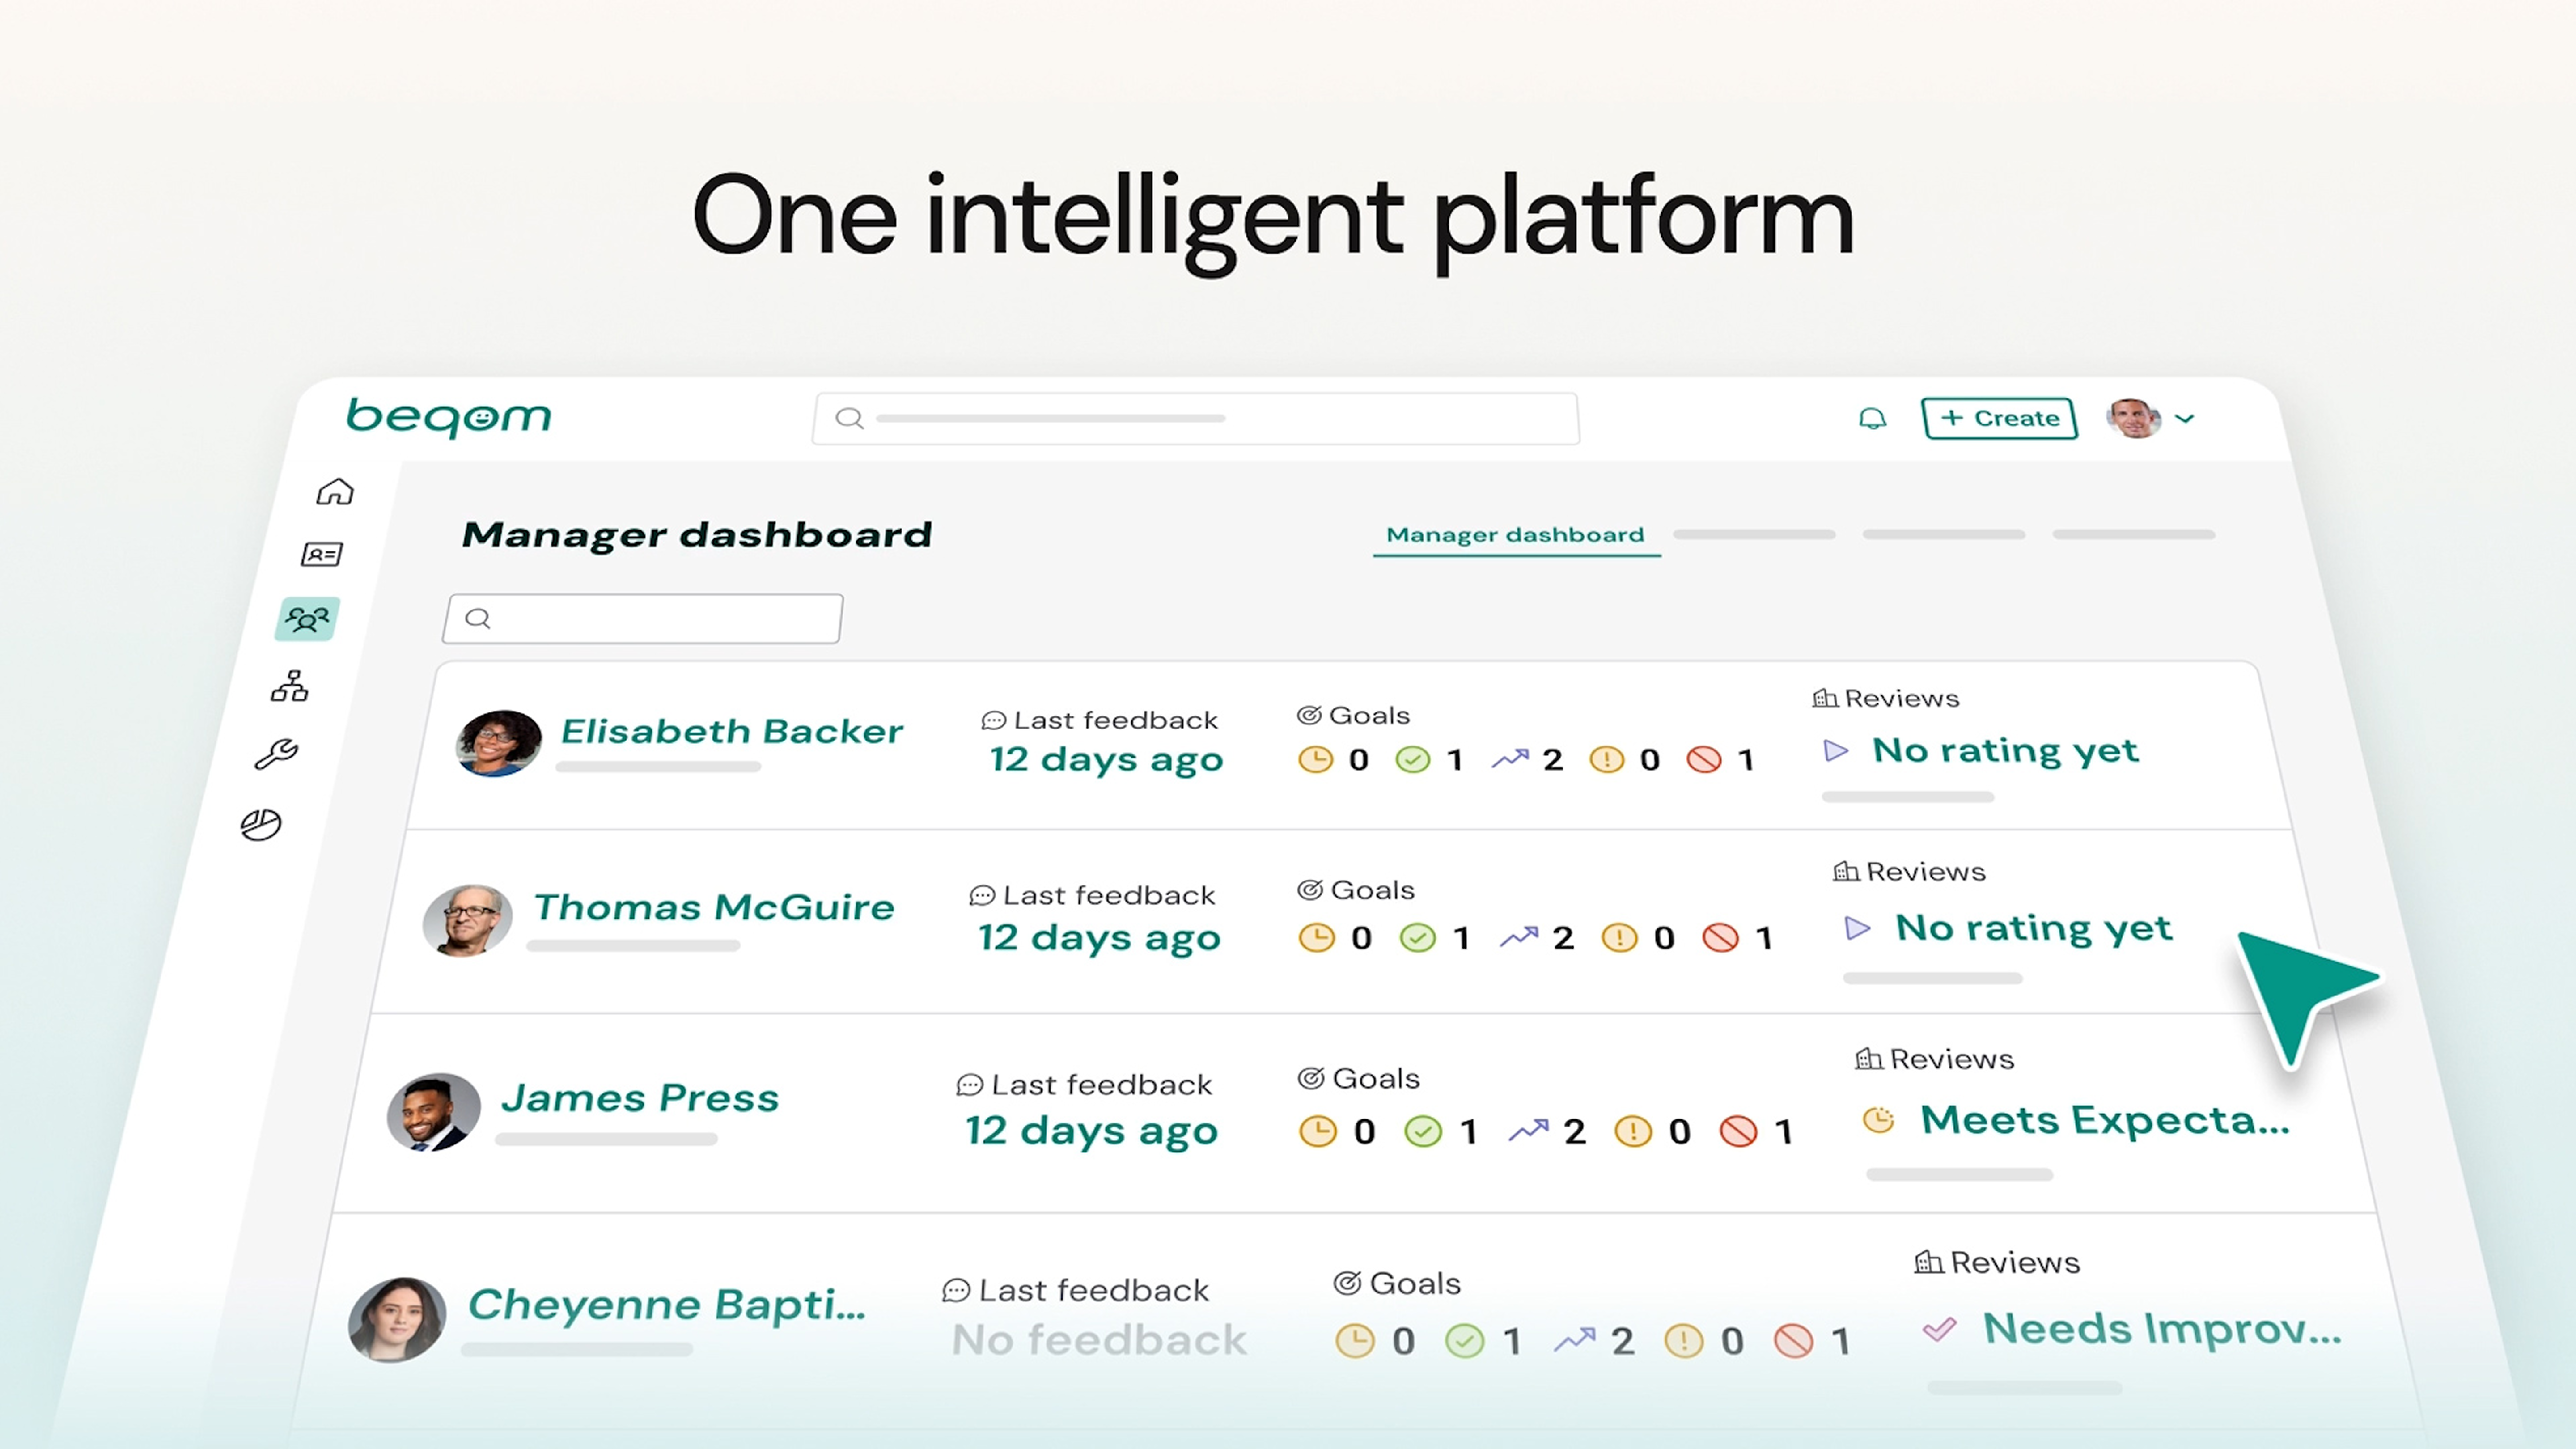
Task: Open the Home icon in sidebar
Action: tap(335, 492)
